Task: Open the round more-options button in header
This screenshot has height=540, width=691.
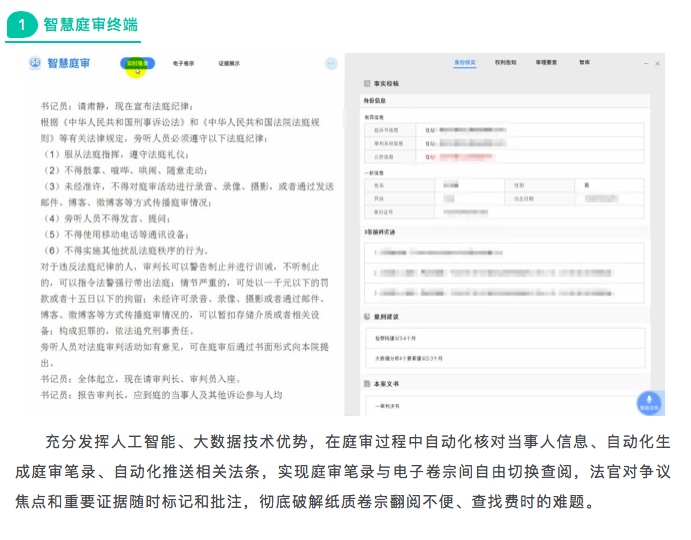Action: 330,64
